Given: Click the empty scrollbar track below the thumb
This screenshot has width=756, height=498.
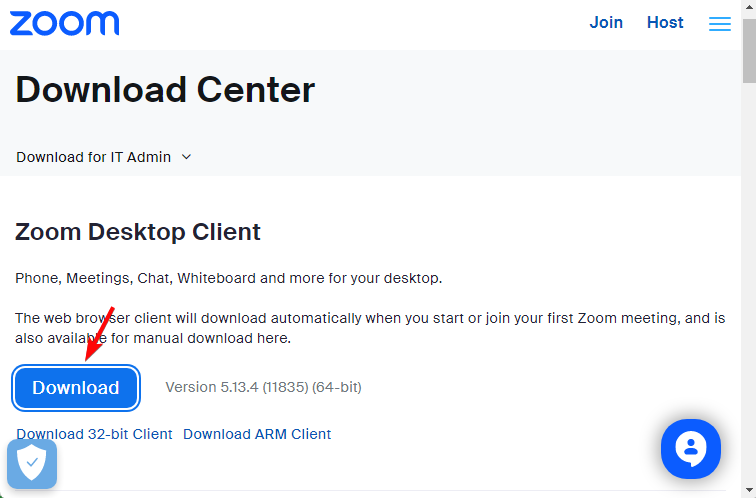Looking at the screenshot, I should click(749, 283).
